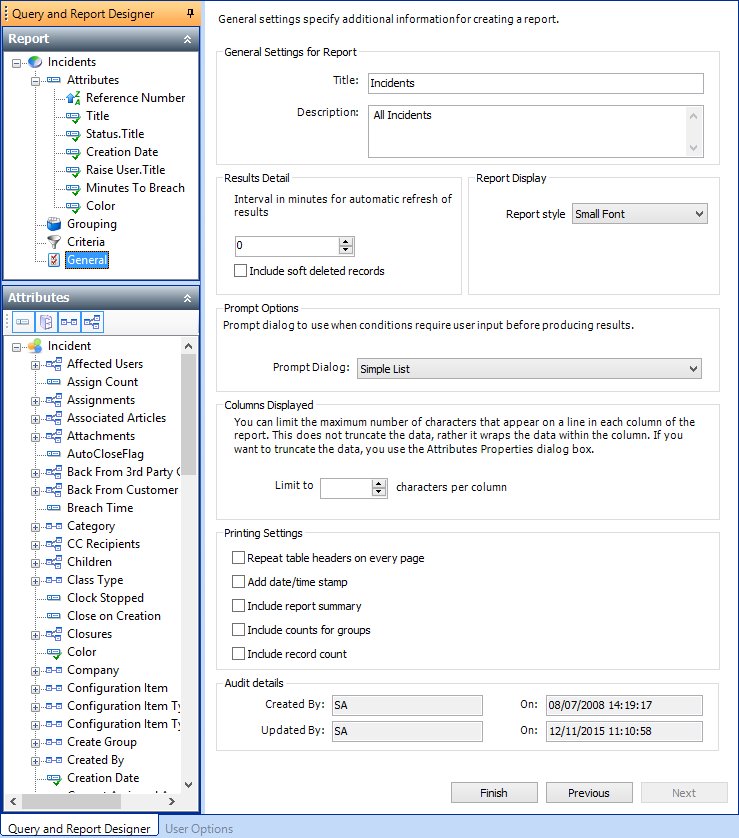Select Associated Articles in Attributes tree
Image resolution: width=739 pixels, height=838 pixels.
coord(116,418)
